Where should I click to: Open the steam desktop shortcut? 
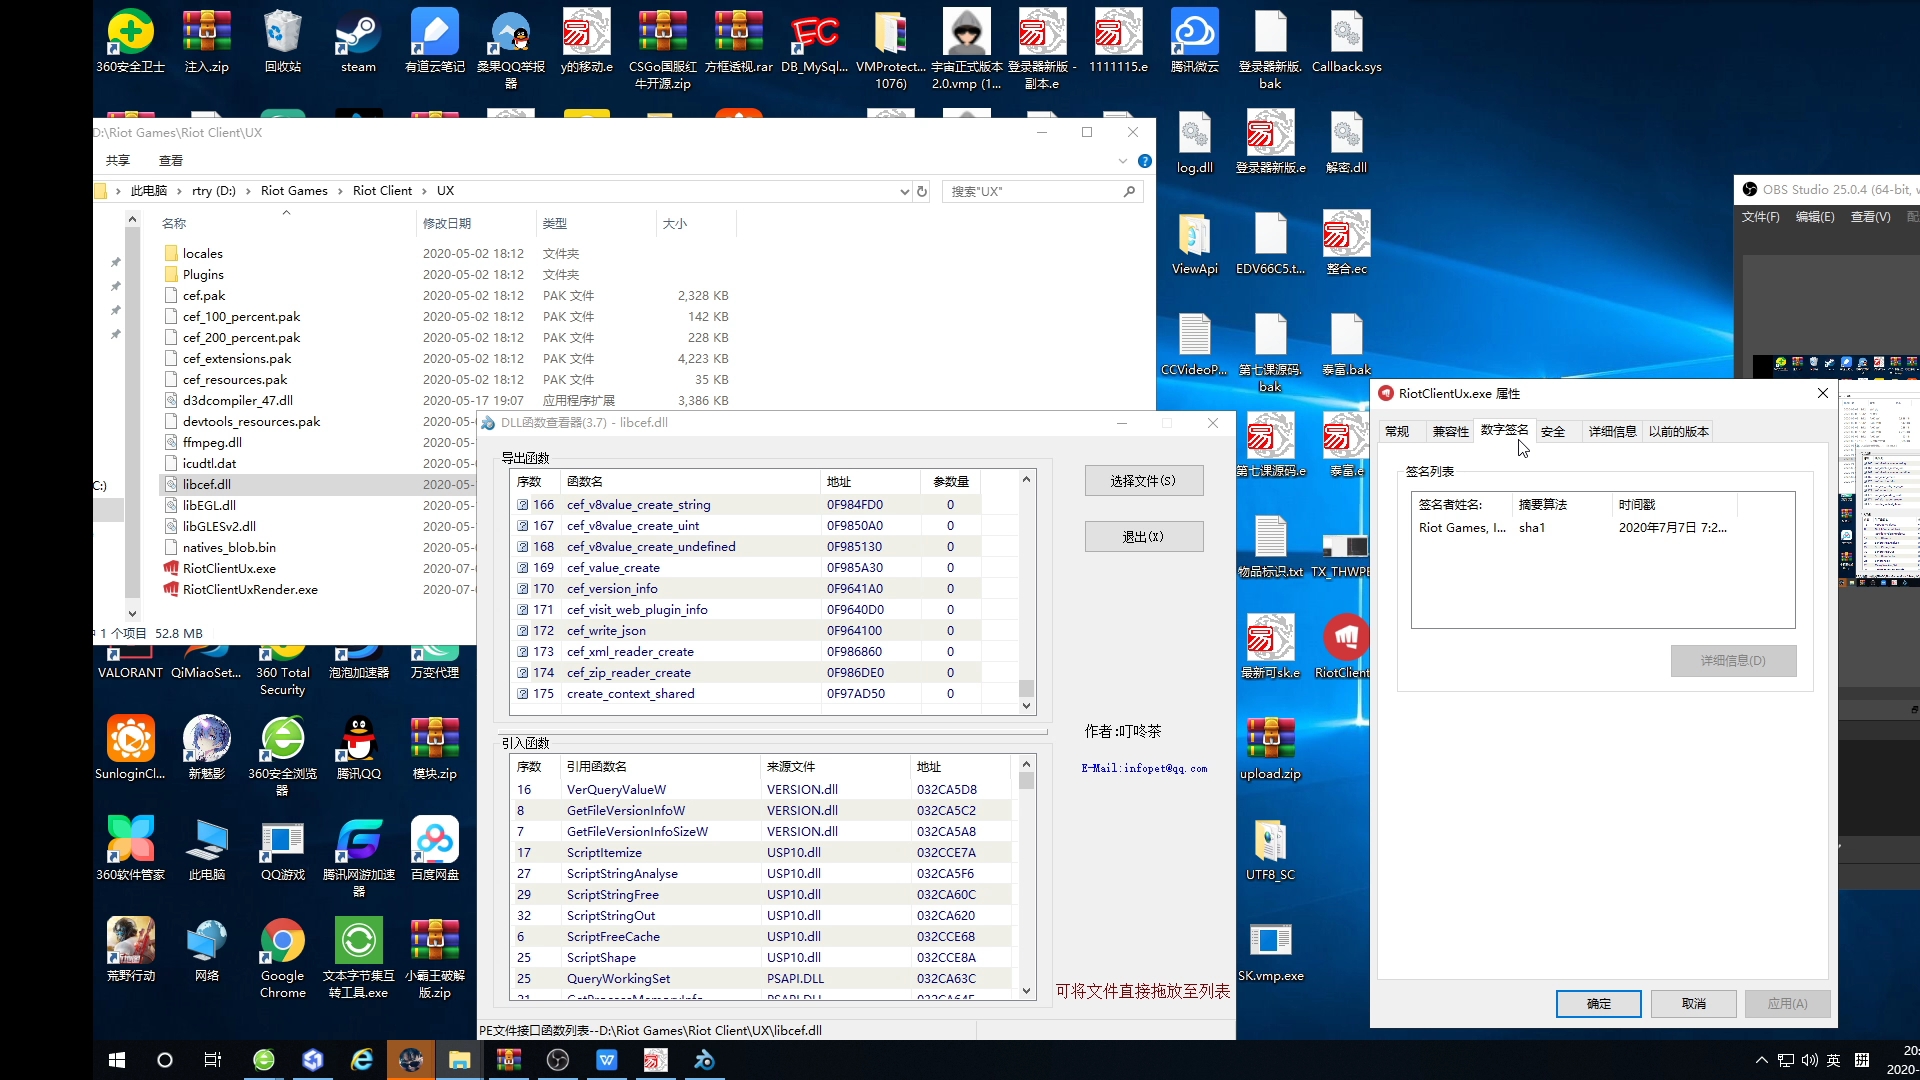[x=358, y=41]
